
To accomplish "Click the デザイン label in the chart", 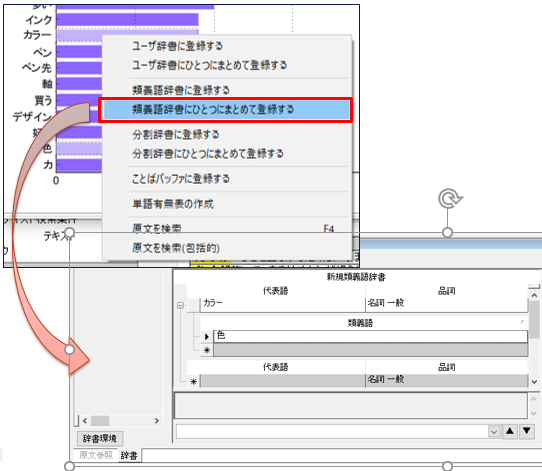I will 32,116.
